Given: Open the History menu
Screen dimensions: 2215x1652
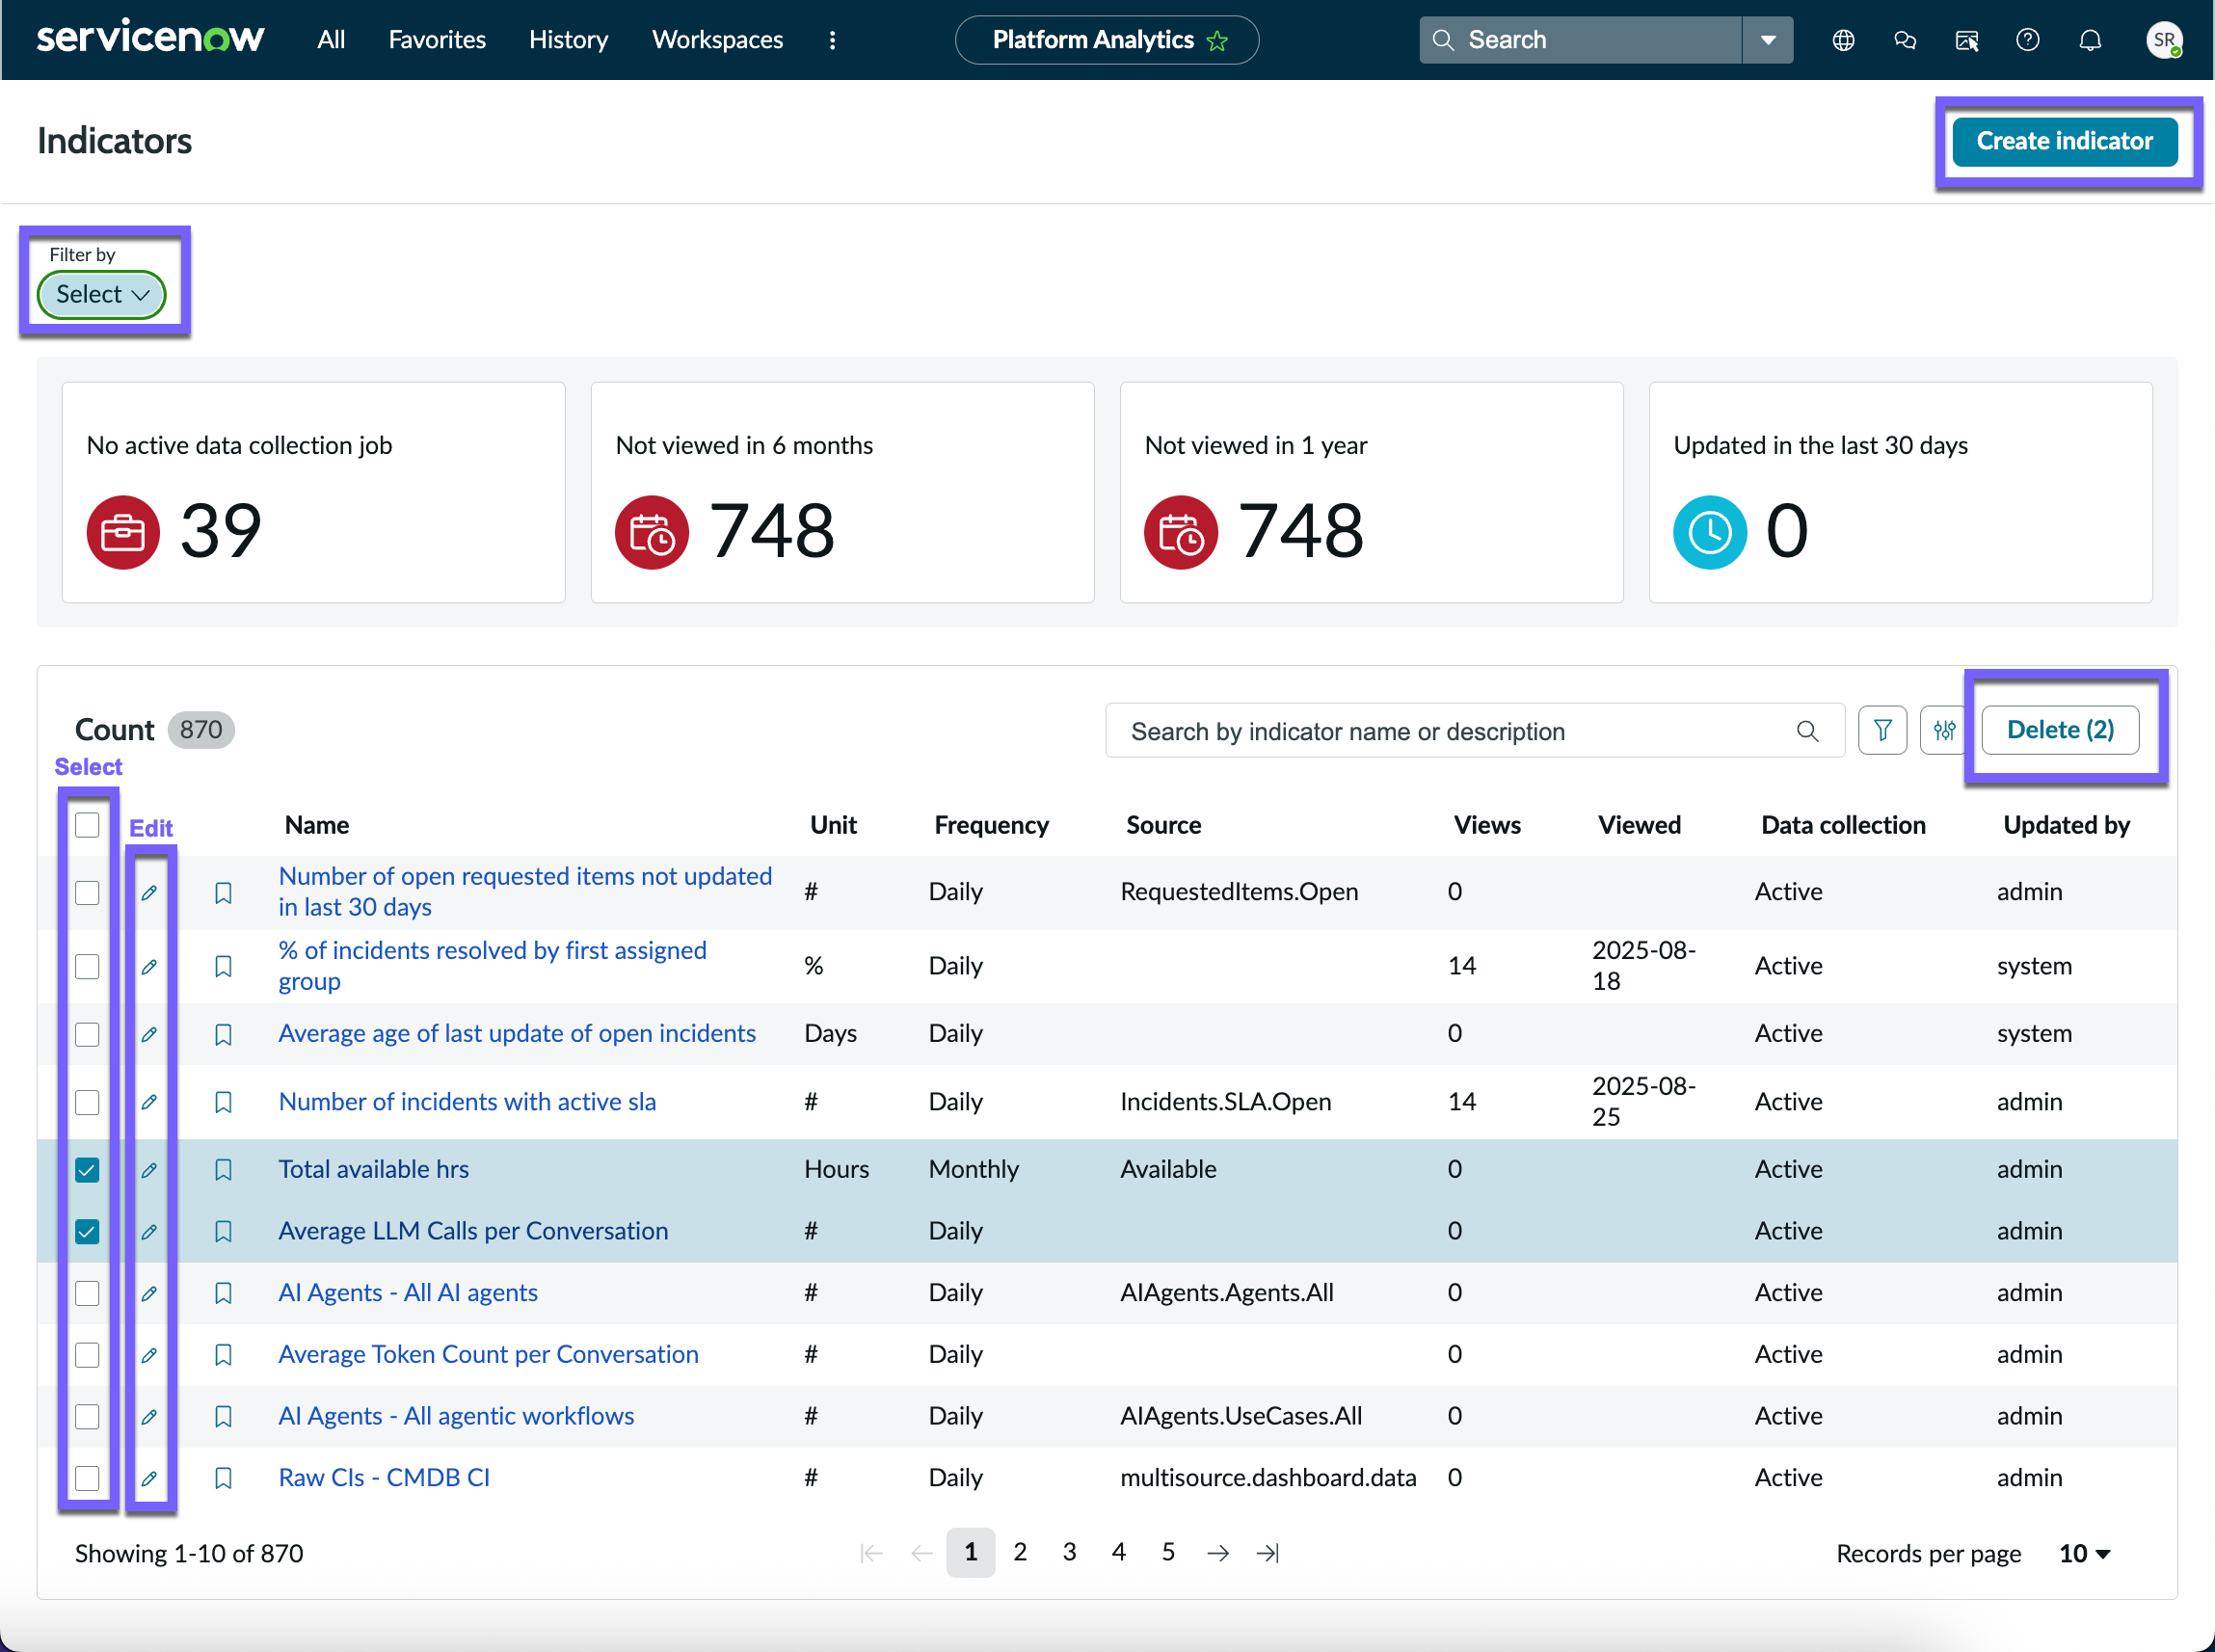Looking at the screenshot, I should point(568,40).
